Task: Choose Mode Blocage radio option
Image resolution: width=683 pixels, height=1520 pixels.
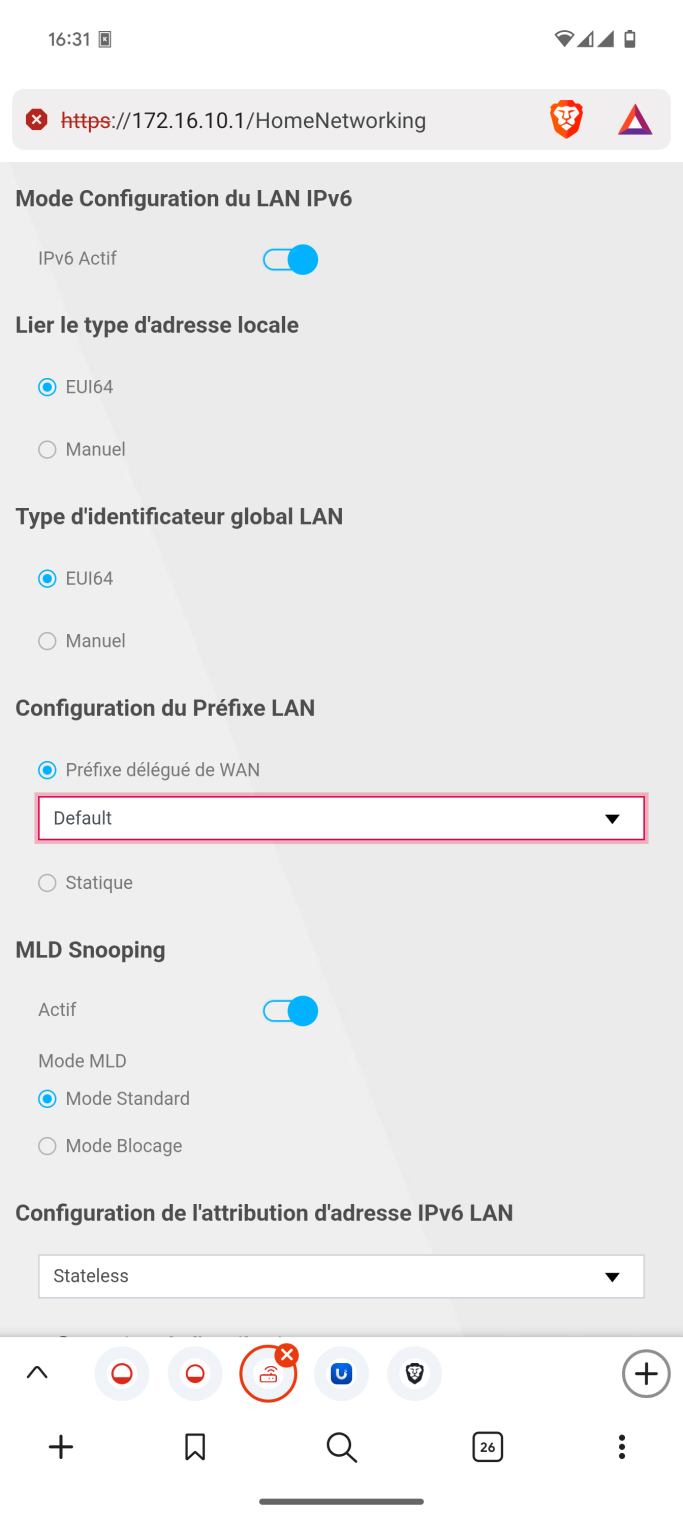Action: (47, 1146)
